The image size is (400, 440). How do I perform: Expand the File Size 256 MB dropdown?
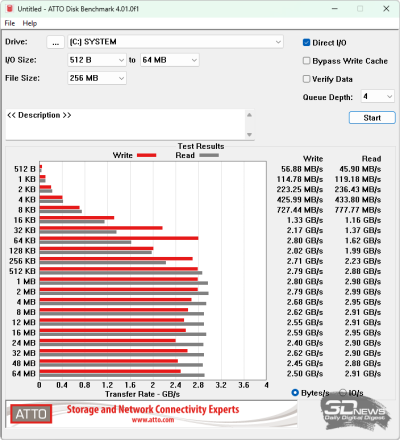(x=97, y=78)
